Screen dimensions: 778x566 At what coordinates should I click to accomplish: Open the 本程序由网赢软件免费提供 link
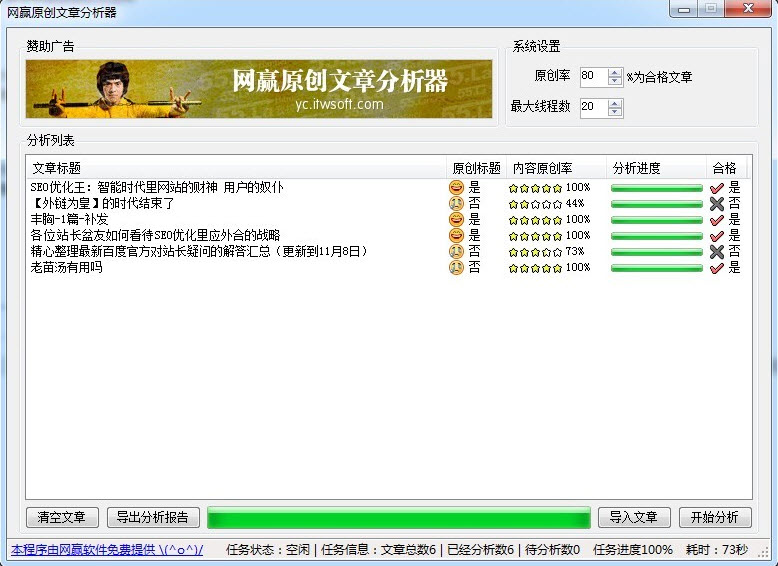[107, 550]
